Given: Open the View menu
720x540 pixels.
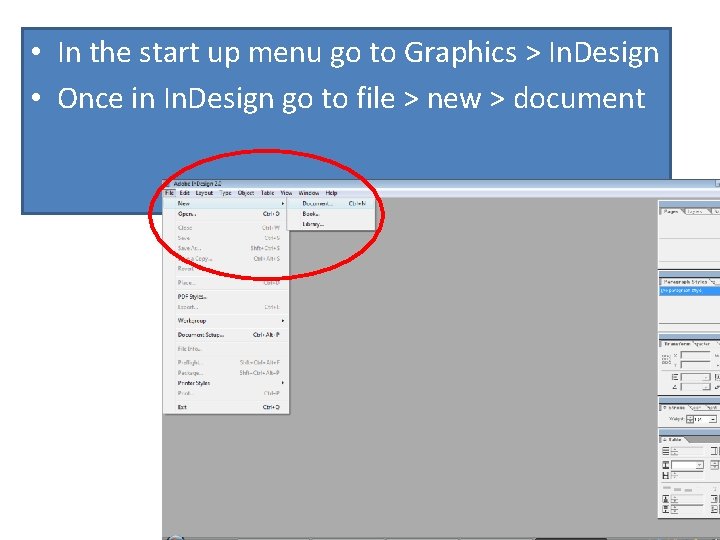Looking at the screenshot, I should 286,193.
